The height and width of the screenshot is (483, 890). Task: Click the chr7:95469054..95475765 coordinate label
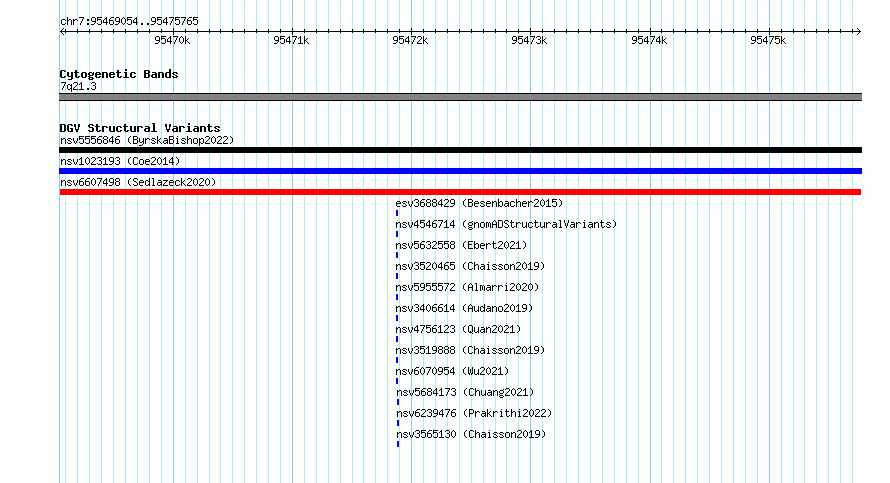tap(129, 21)
